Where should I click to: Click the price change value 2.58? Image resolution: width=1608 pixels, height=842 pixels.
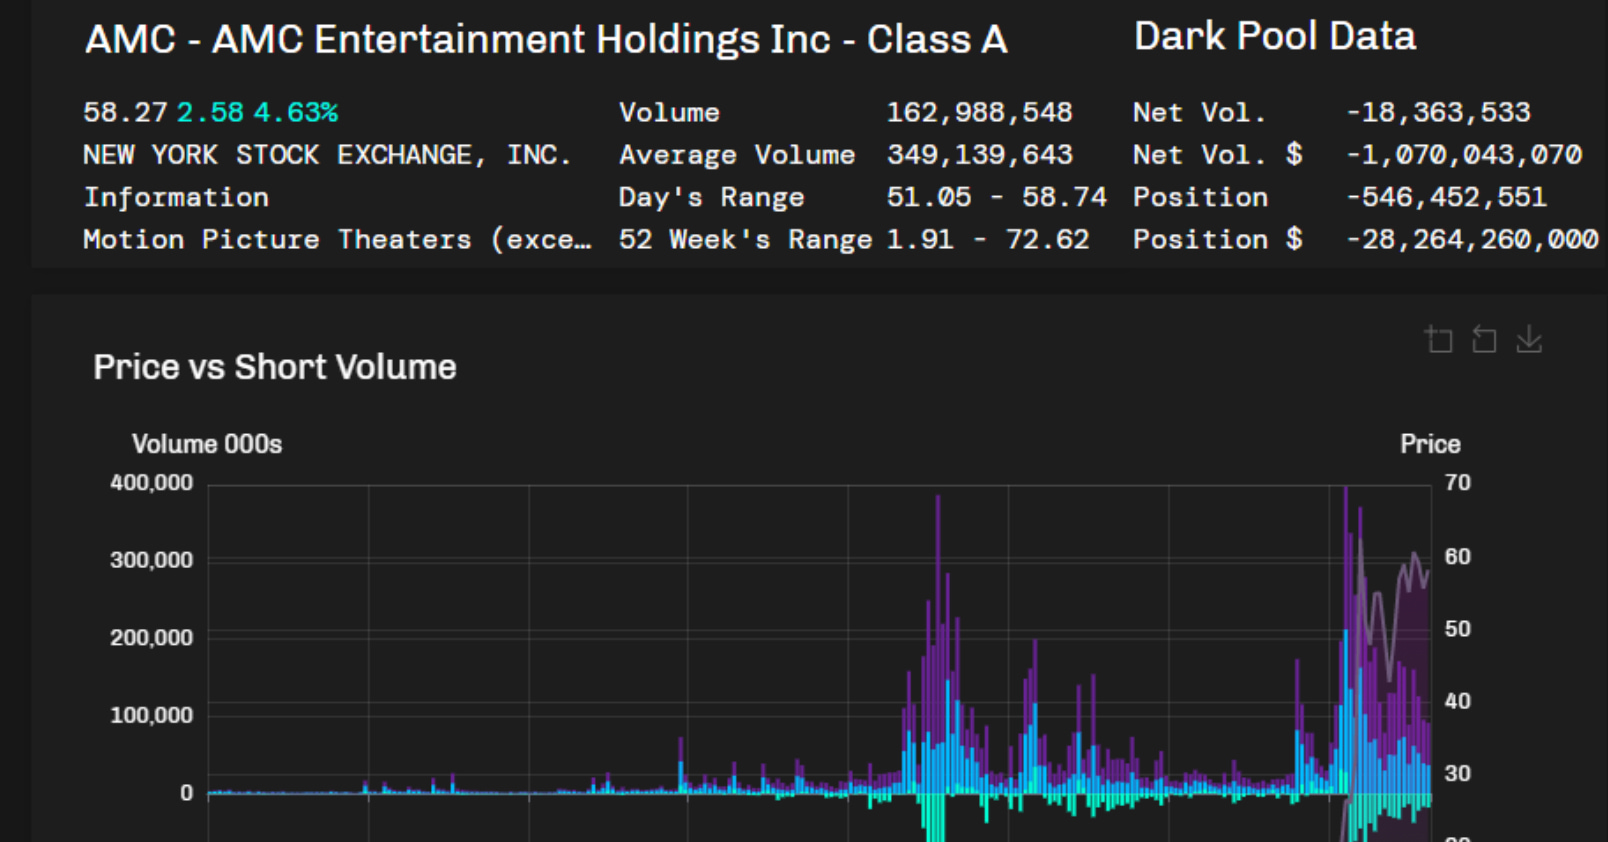point(210,112)
